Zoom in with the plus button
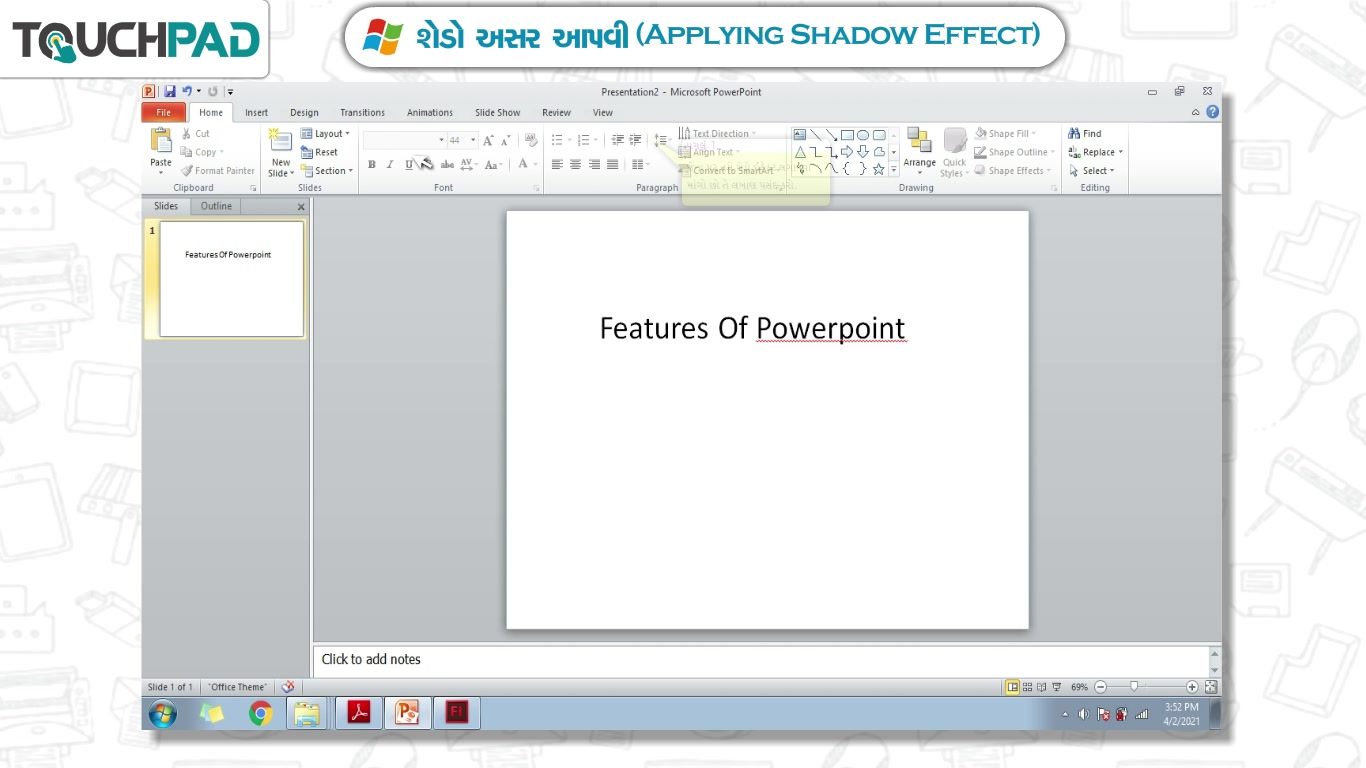 (1192, 687)
